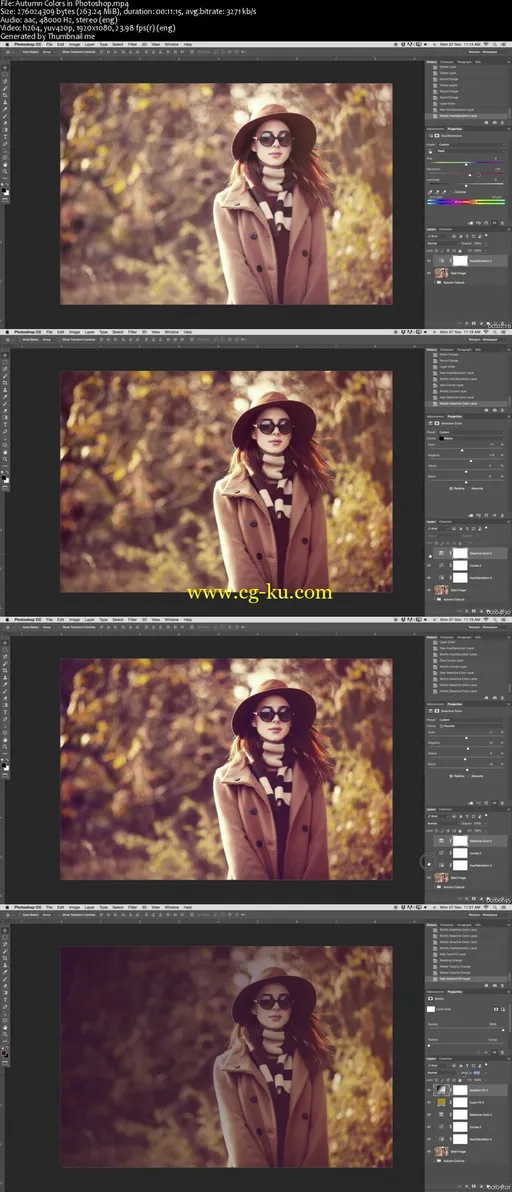
Task: Click the highlighted Opacity field above Gradient Fill 2
Action: [x=476, y=1073]
